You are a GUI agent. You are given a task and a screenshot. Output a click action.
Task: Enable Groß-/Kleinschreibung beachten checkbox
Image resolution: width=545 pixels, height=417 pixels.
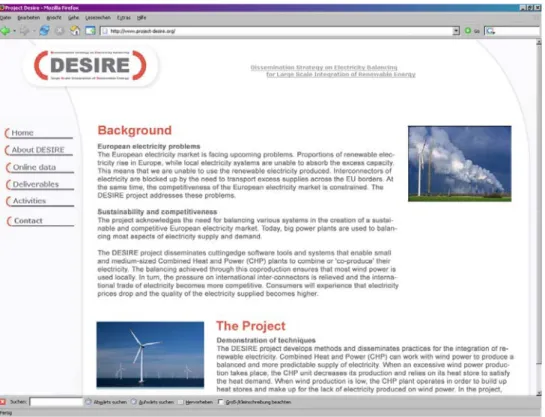tap(220, 402)
